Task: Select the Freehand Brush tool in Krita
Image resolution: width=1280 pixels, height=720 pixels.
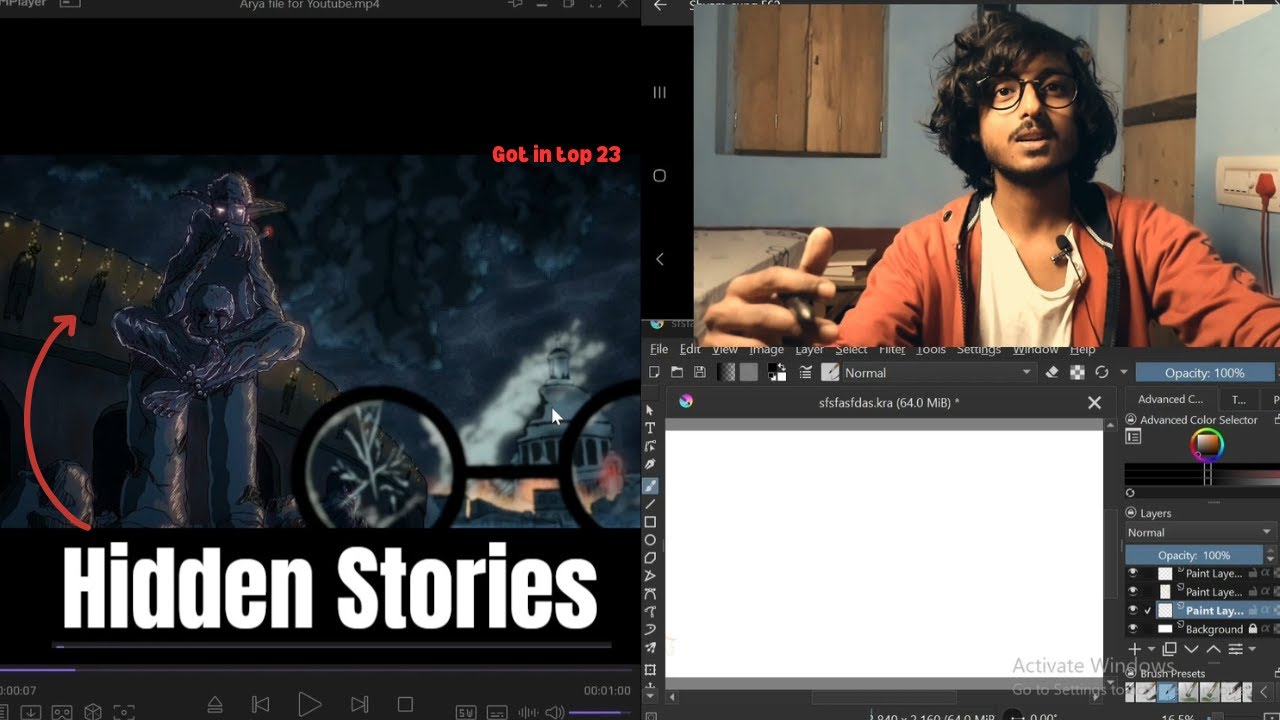Action: point(650,485)
